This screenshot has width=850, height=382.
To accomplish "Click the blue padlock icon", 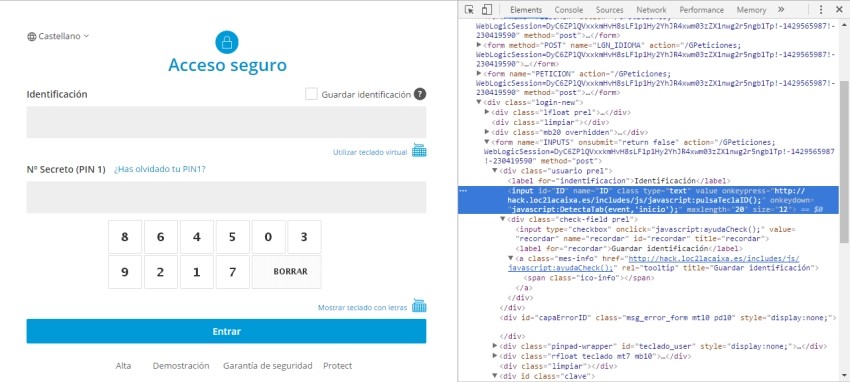I will tap(227, 42).
